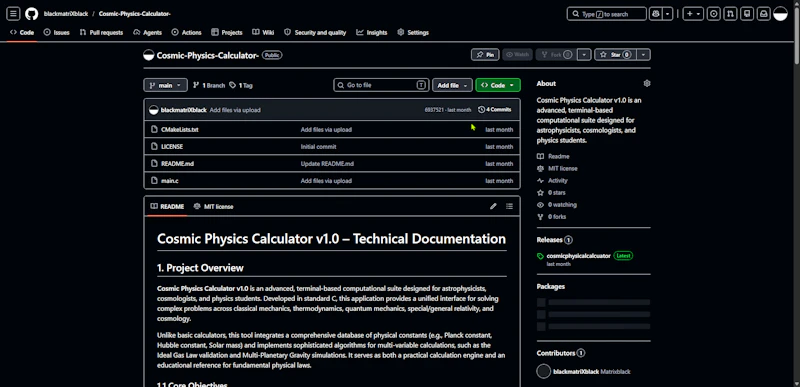800x387 pixels.
Task: Expand the Star lists dropdown arrow
Action: (x=644, y=55)
